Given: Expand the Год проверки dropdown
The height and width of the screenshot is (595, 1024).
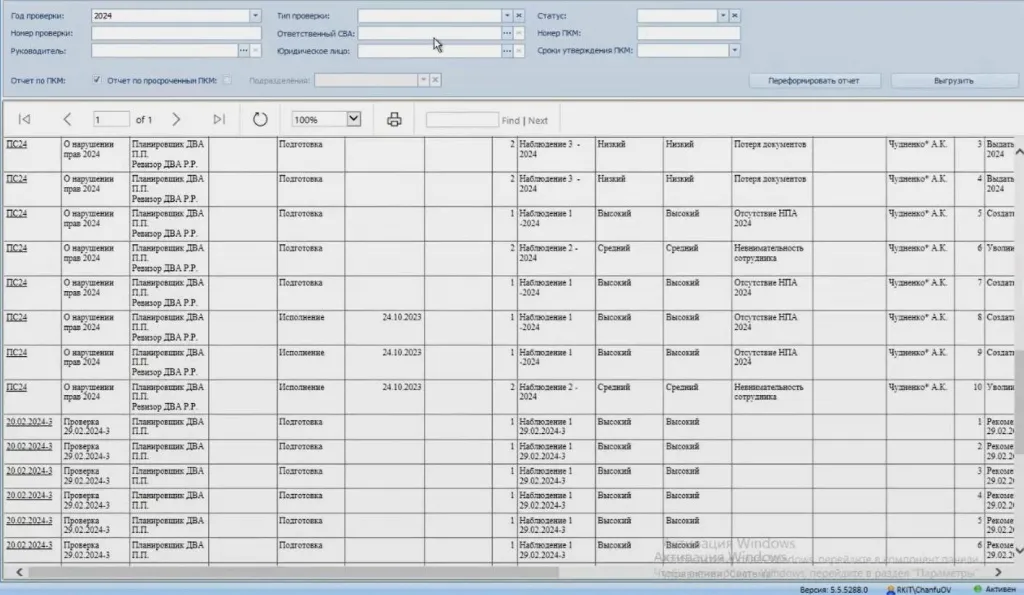Looking at the screenshot, I should click(x=255, y=16).
